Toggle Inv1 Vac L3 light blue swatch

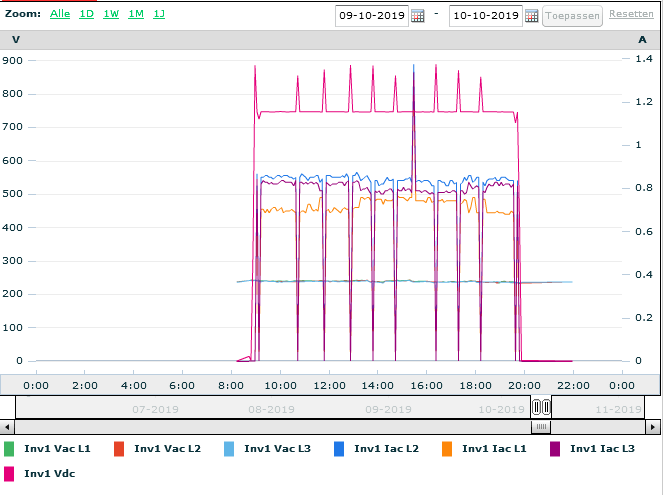pyautogui.click(x=229, y=449)
